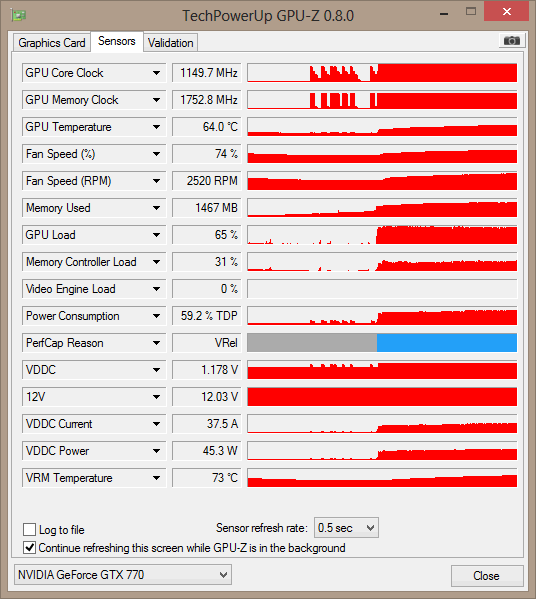Click the GPU-Z app icon in title bar
This screenshot has width=536, height=599.
18,15
